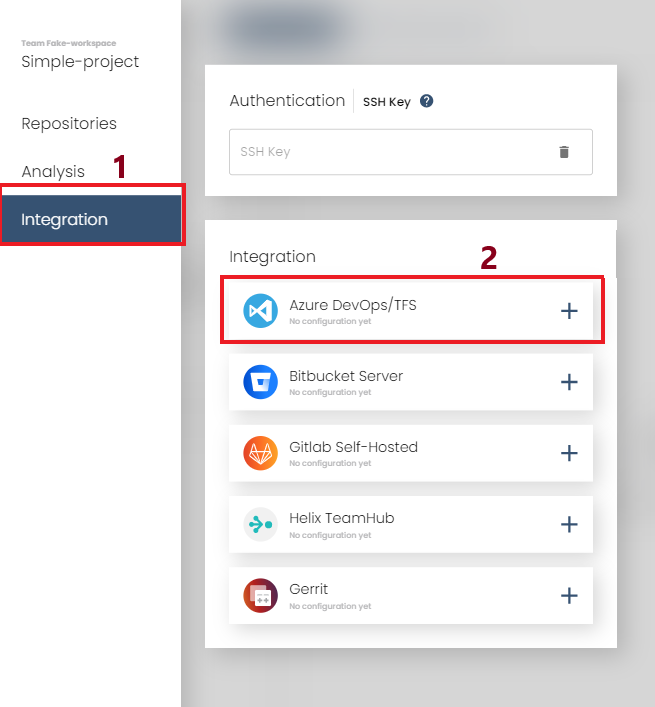
Task: Click the Gitlab Self-Hosted fox icon
Action: pos(260,453)
